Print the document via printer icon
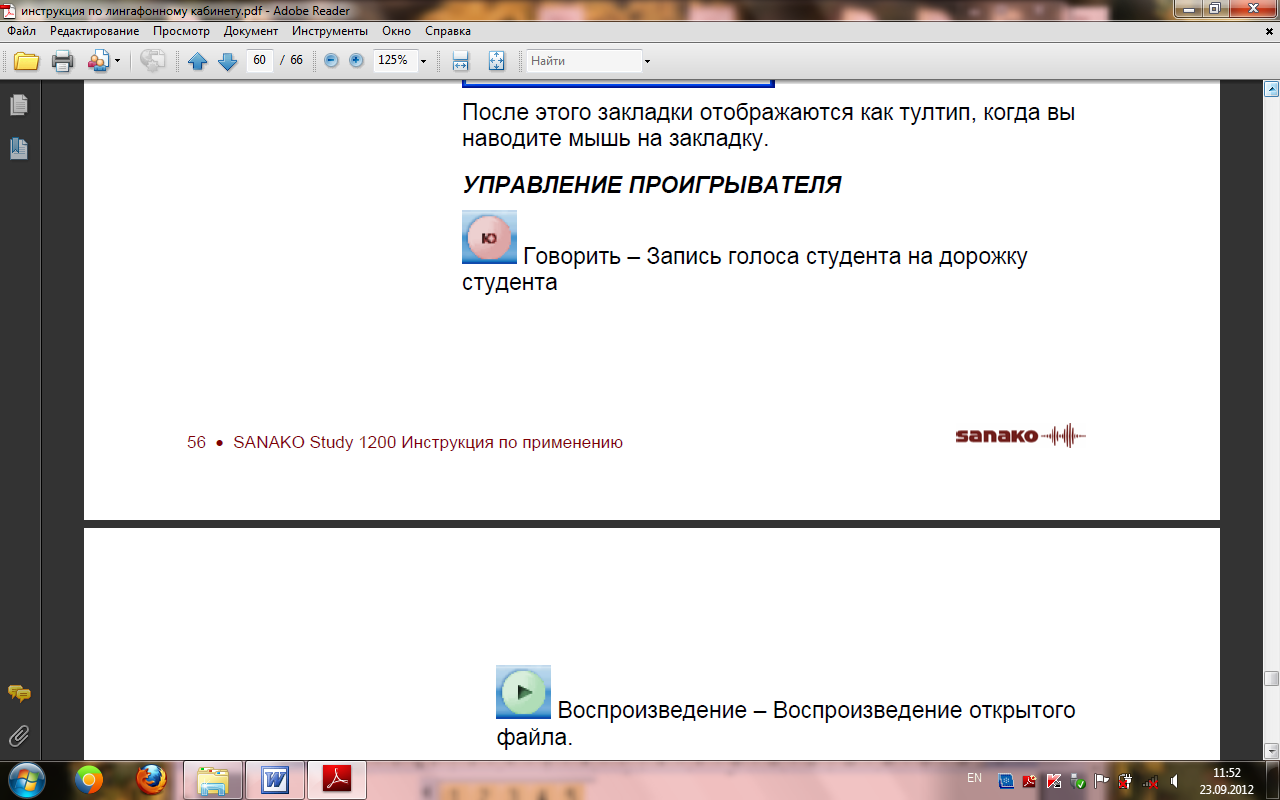1280x800 pixels. pos(62,61)
